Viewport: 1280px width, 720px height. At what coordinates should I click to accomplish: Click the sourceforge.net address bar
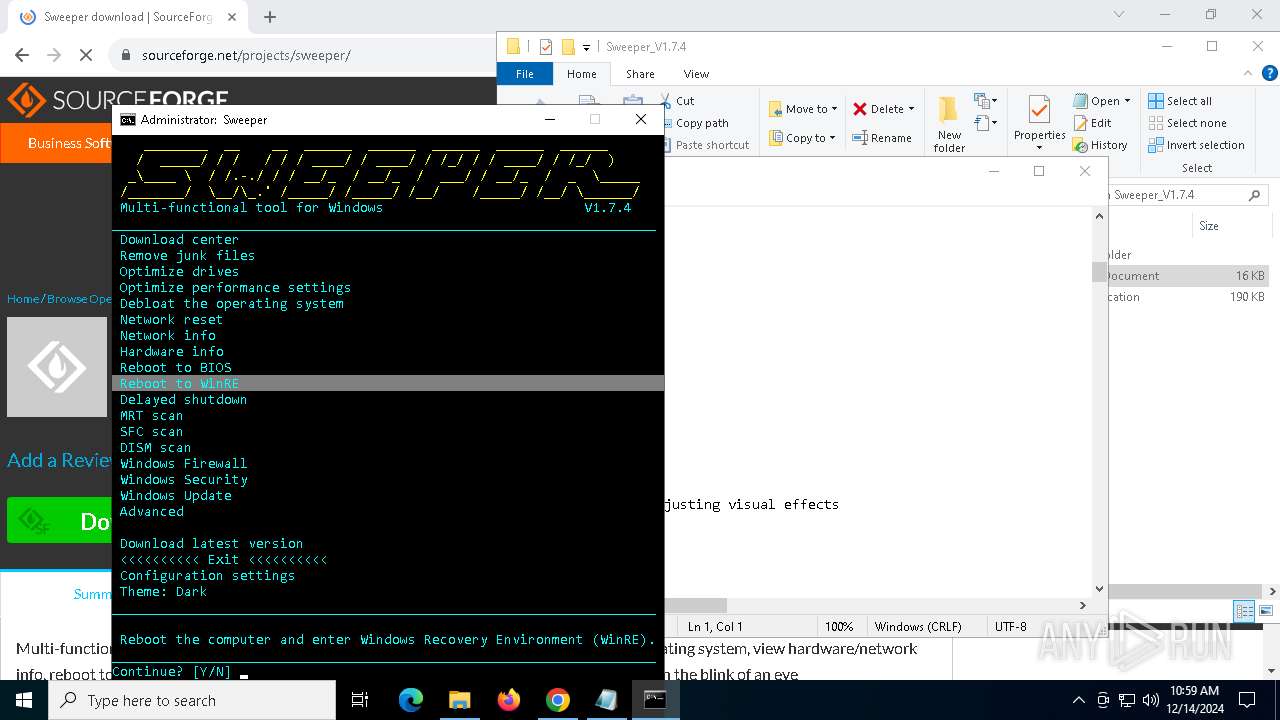(300, 55)
